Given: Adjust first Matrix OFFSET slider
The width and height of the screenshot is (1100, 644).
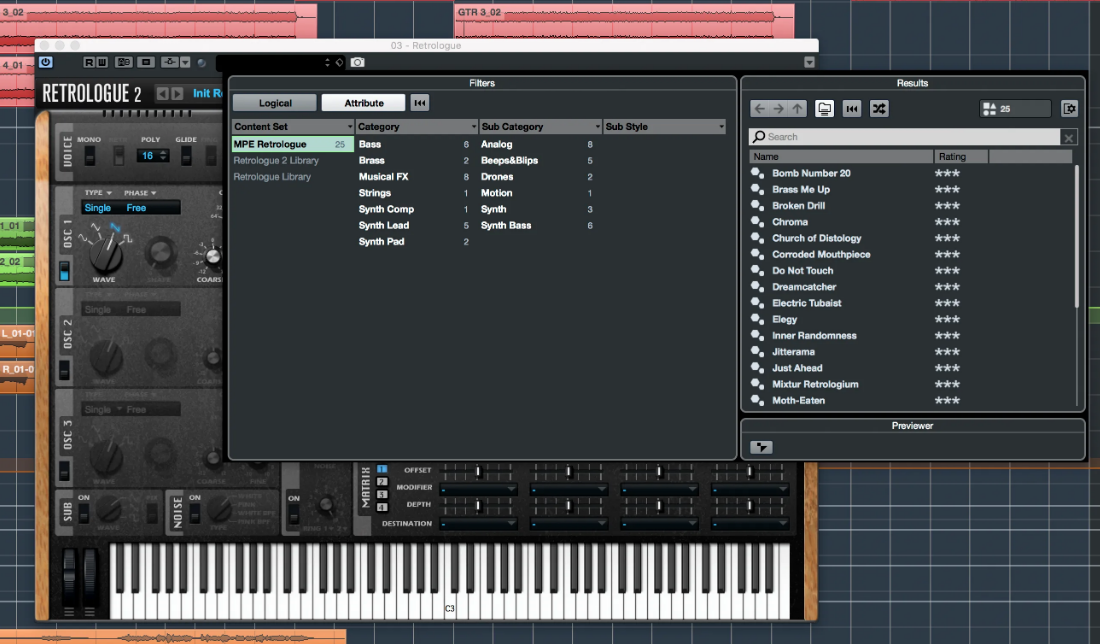Looking at the screenshot, I should pyautogui.click(x=478, y=471).
